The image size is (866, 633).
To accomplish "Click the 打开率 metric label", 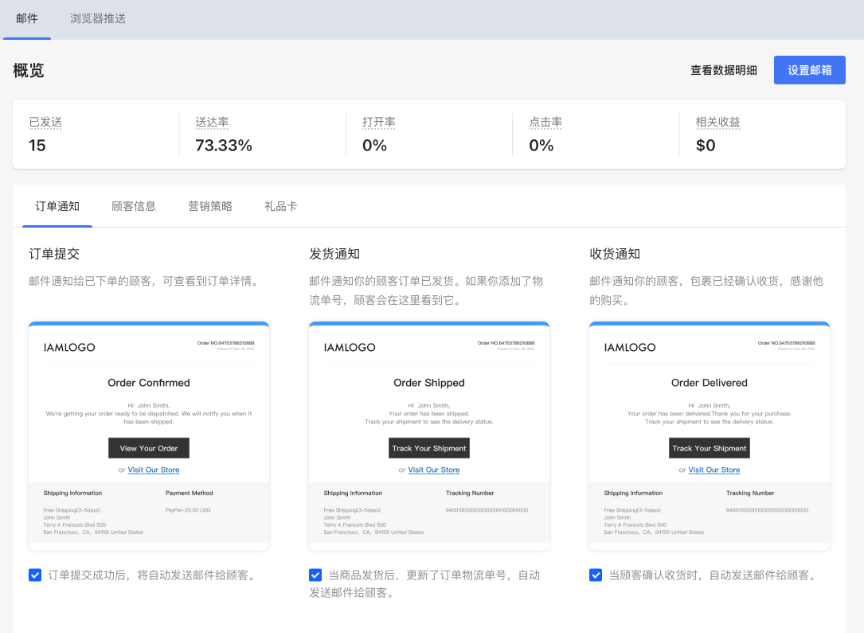I will (379, 122).
